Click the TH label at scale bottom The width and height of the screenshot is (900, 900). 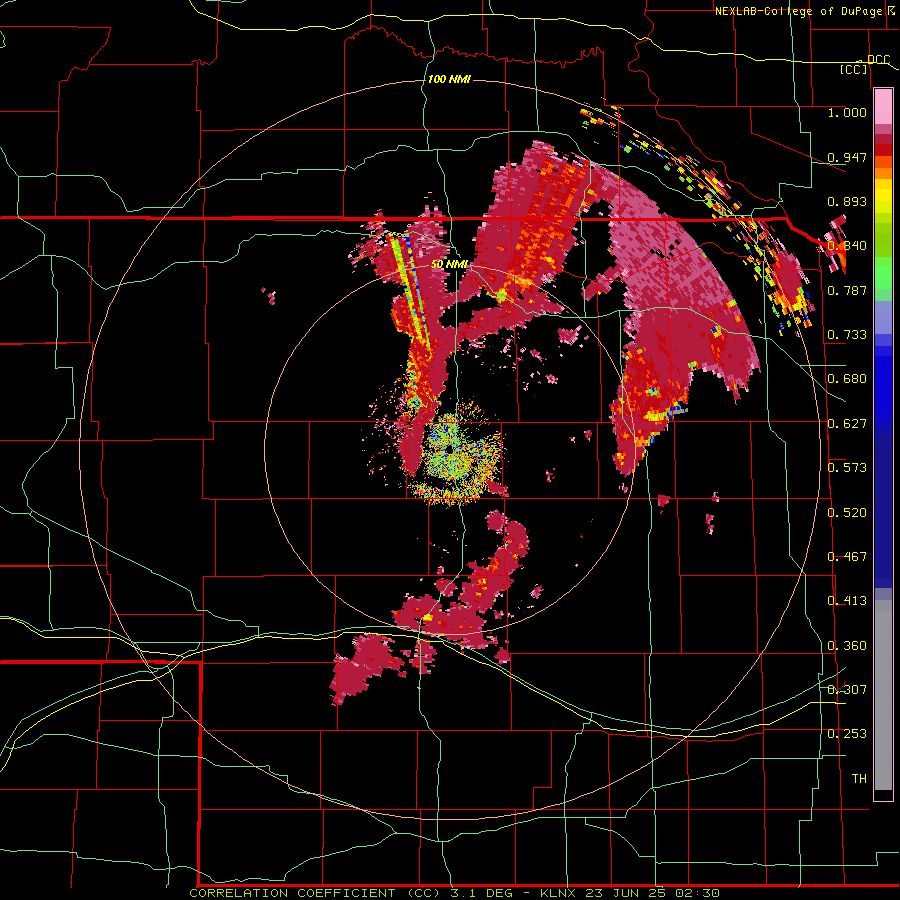(x=859, y=779)
